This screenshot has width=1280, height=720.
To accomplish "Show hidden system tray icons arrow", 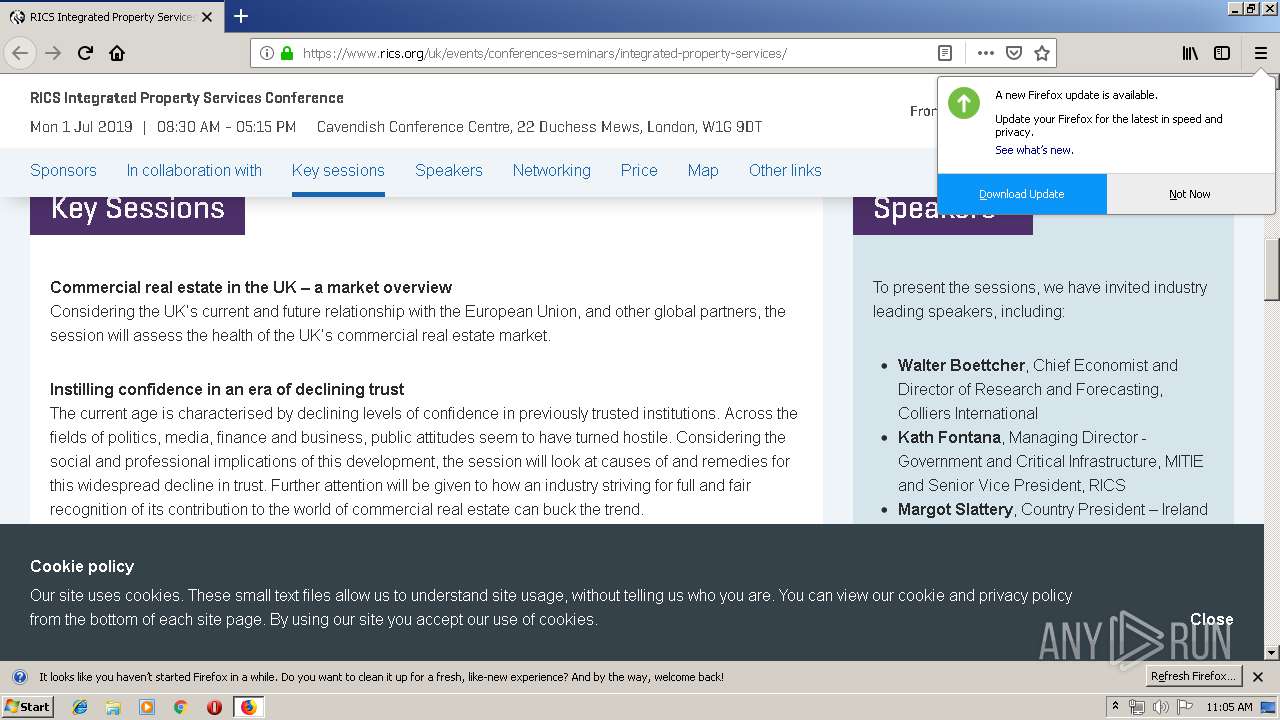I will click(x=1116, y=707).
